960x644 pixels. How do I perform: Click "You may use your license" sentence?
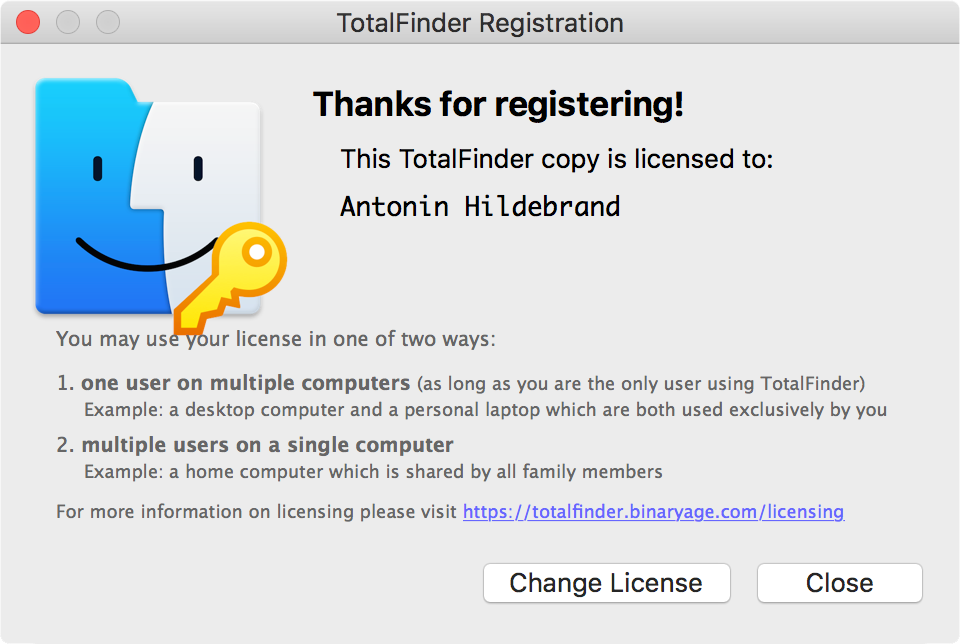coord(275,339)
